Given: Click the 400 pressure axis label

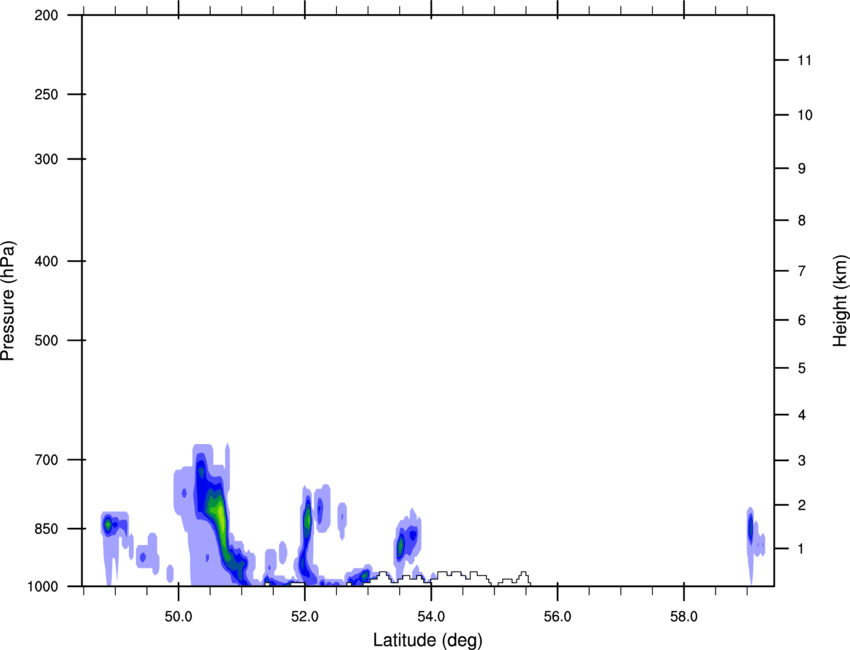Looking at the screenshot, I should 46,261.
